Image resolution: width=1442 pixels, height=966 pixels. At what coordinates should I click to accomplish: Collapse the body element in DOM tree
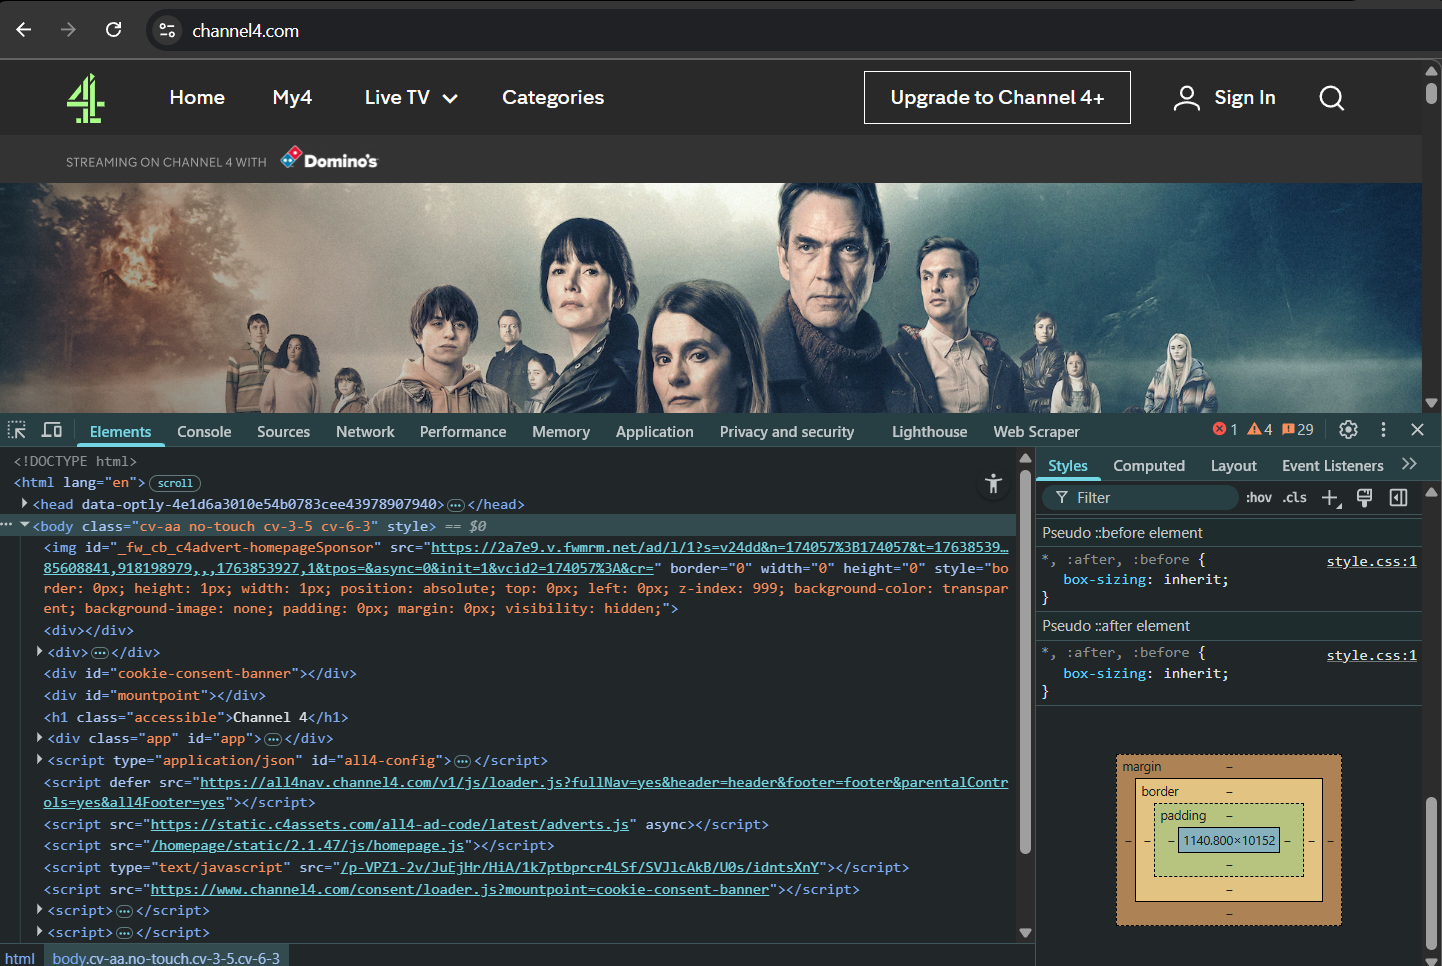[x=24, y=524]
